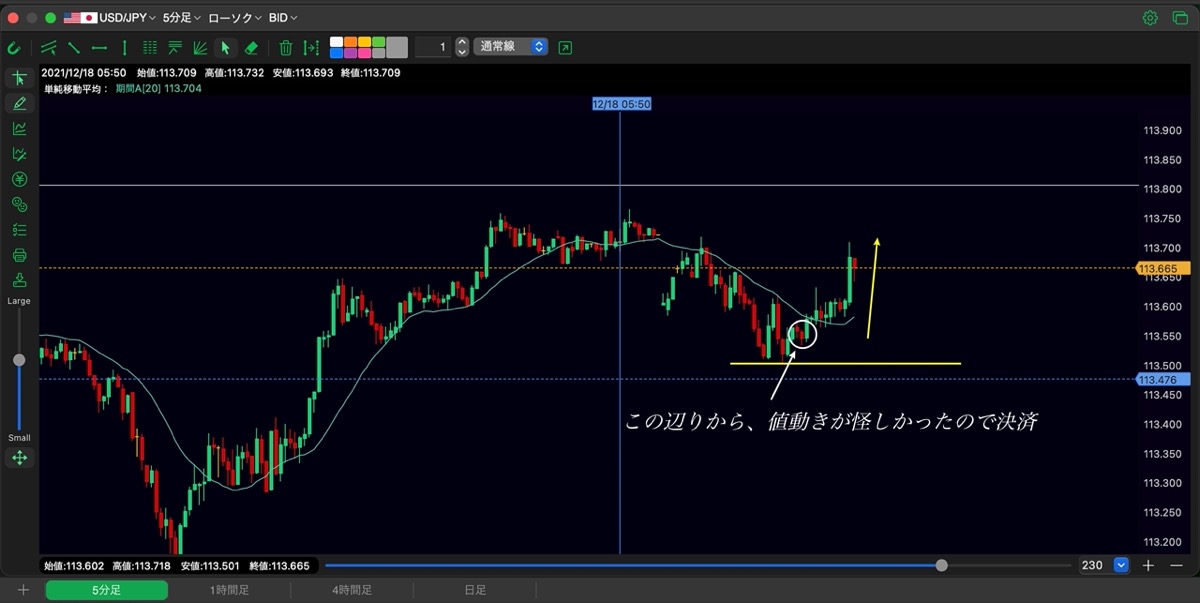Select the horizontal line drawing tool
Image resolution: width=1200 pixels, height=603 pixels.
point(99,47)
